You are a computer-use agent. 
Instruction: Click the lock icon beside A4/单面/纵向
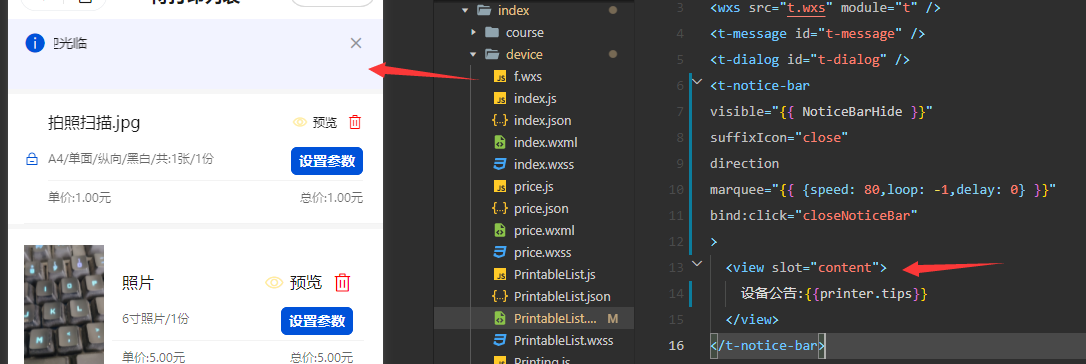[32, 160]
